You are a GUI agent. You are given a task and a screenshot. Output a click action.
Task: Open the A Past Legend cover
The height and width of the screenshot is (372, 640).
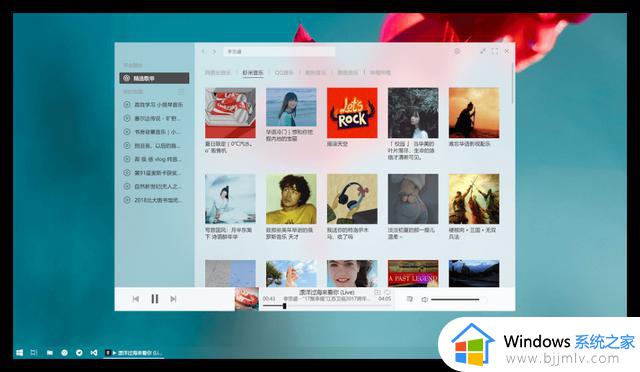point(413,273)
